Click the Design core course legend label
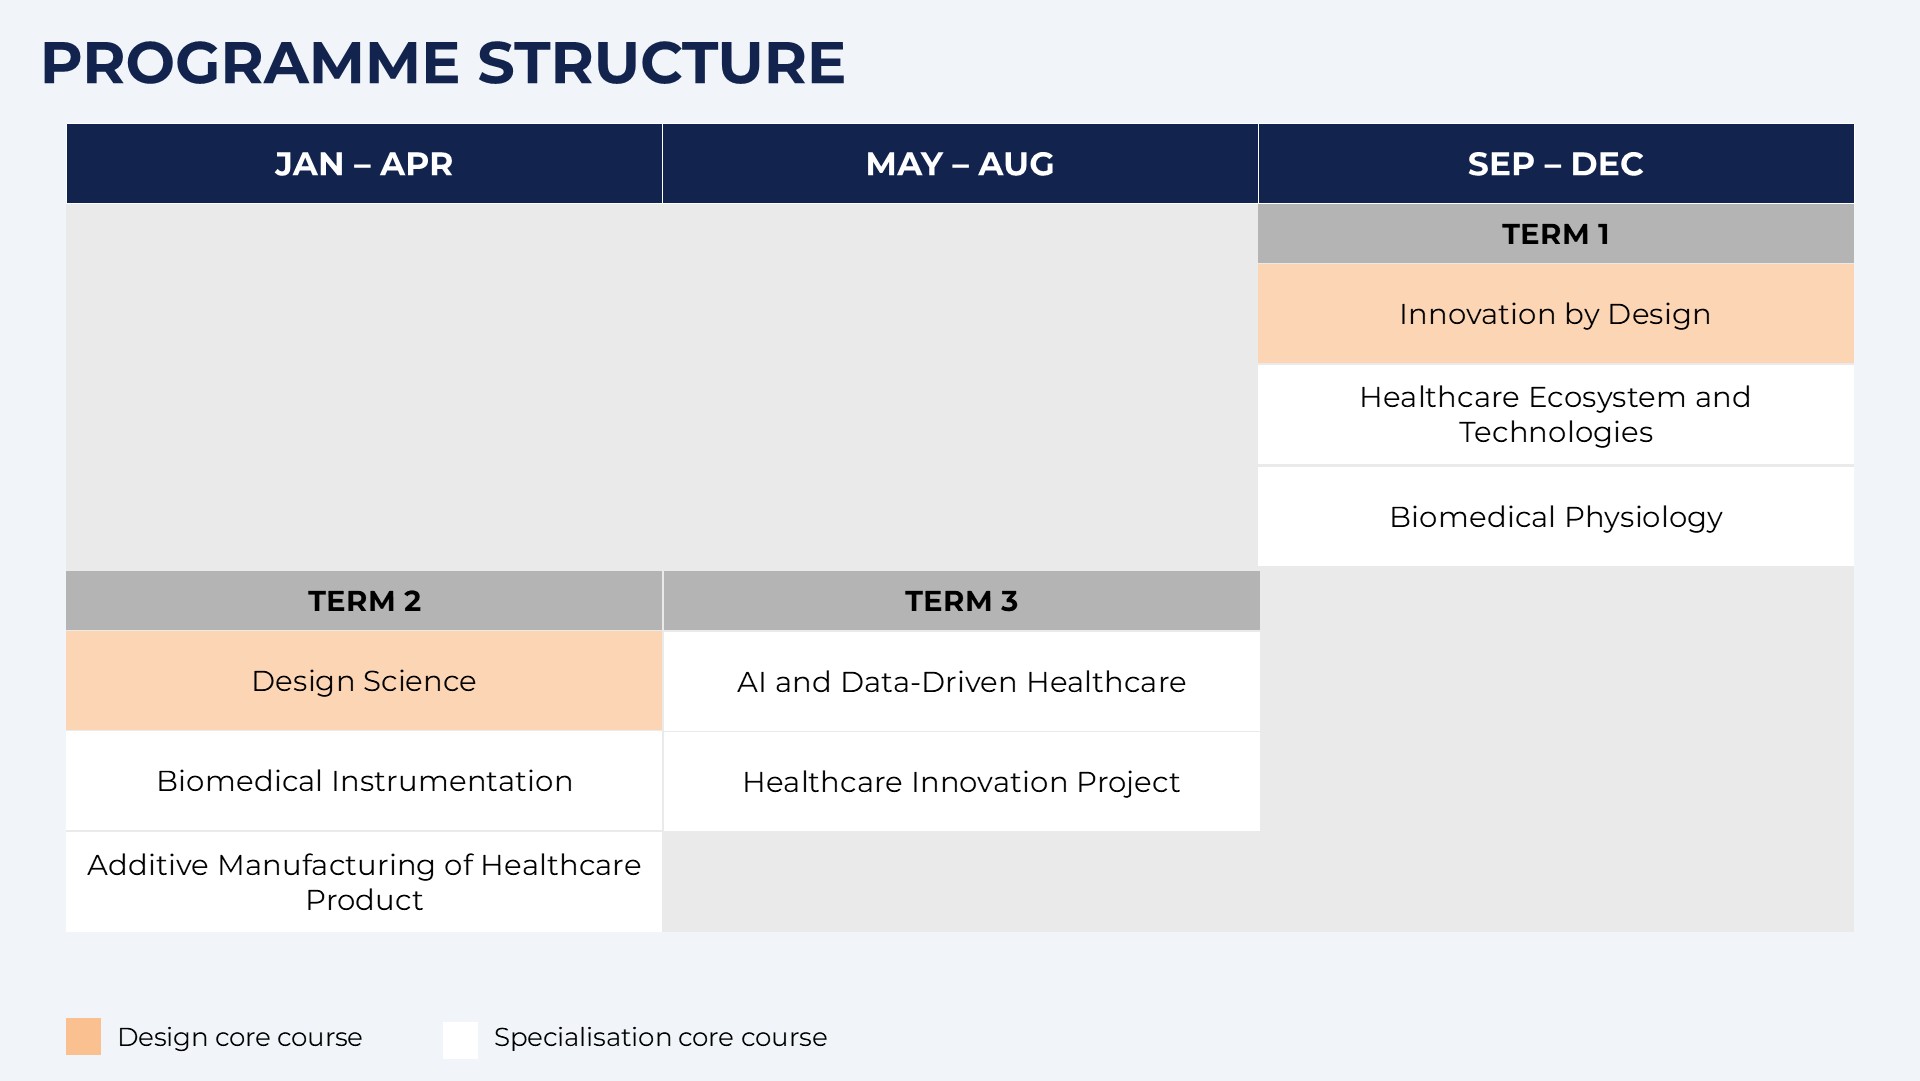 (x=240, y=1037)
